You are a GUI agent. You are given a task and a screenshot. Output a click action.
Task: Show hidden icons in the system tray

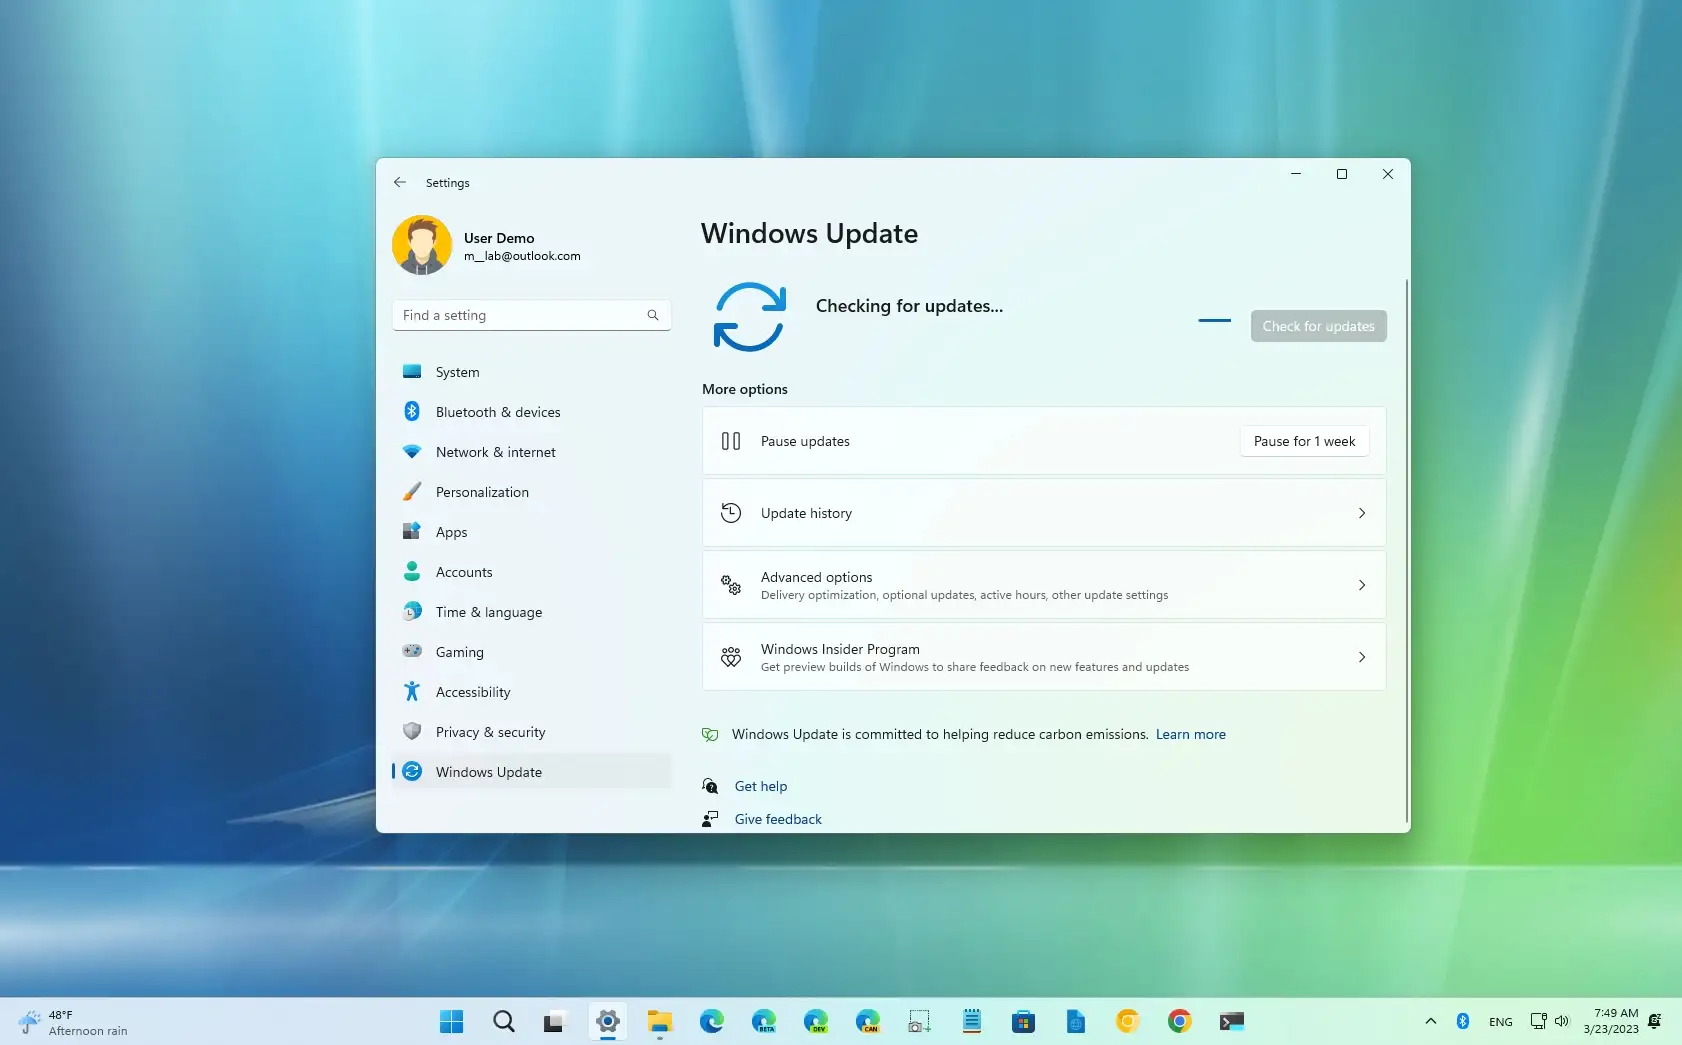click(1431, 1021)
